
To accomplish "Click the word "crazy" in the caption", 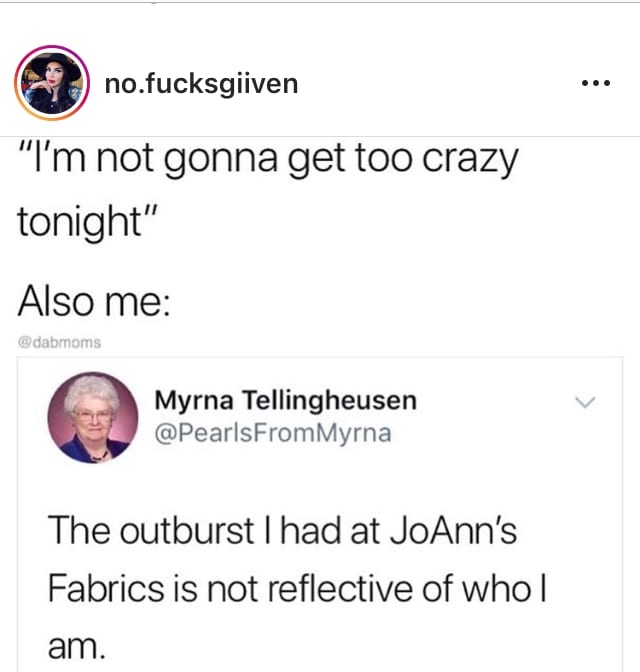I will [x=470, y=161].
